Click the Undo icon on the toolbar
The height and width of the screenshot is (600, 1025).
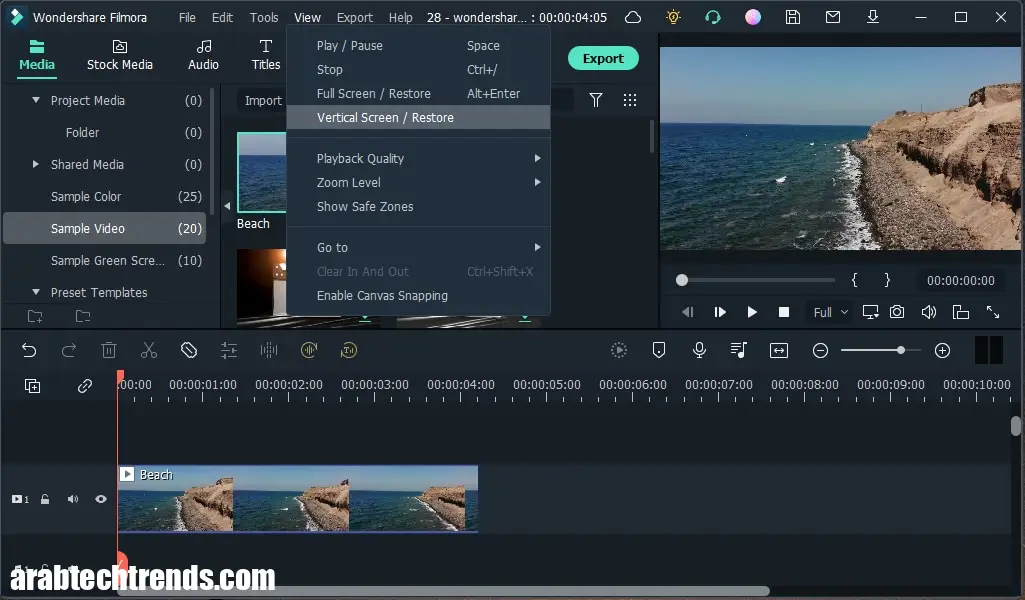(x=29, y=350)
